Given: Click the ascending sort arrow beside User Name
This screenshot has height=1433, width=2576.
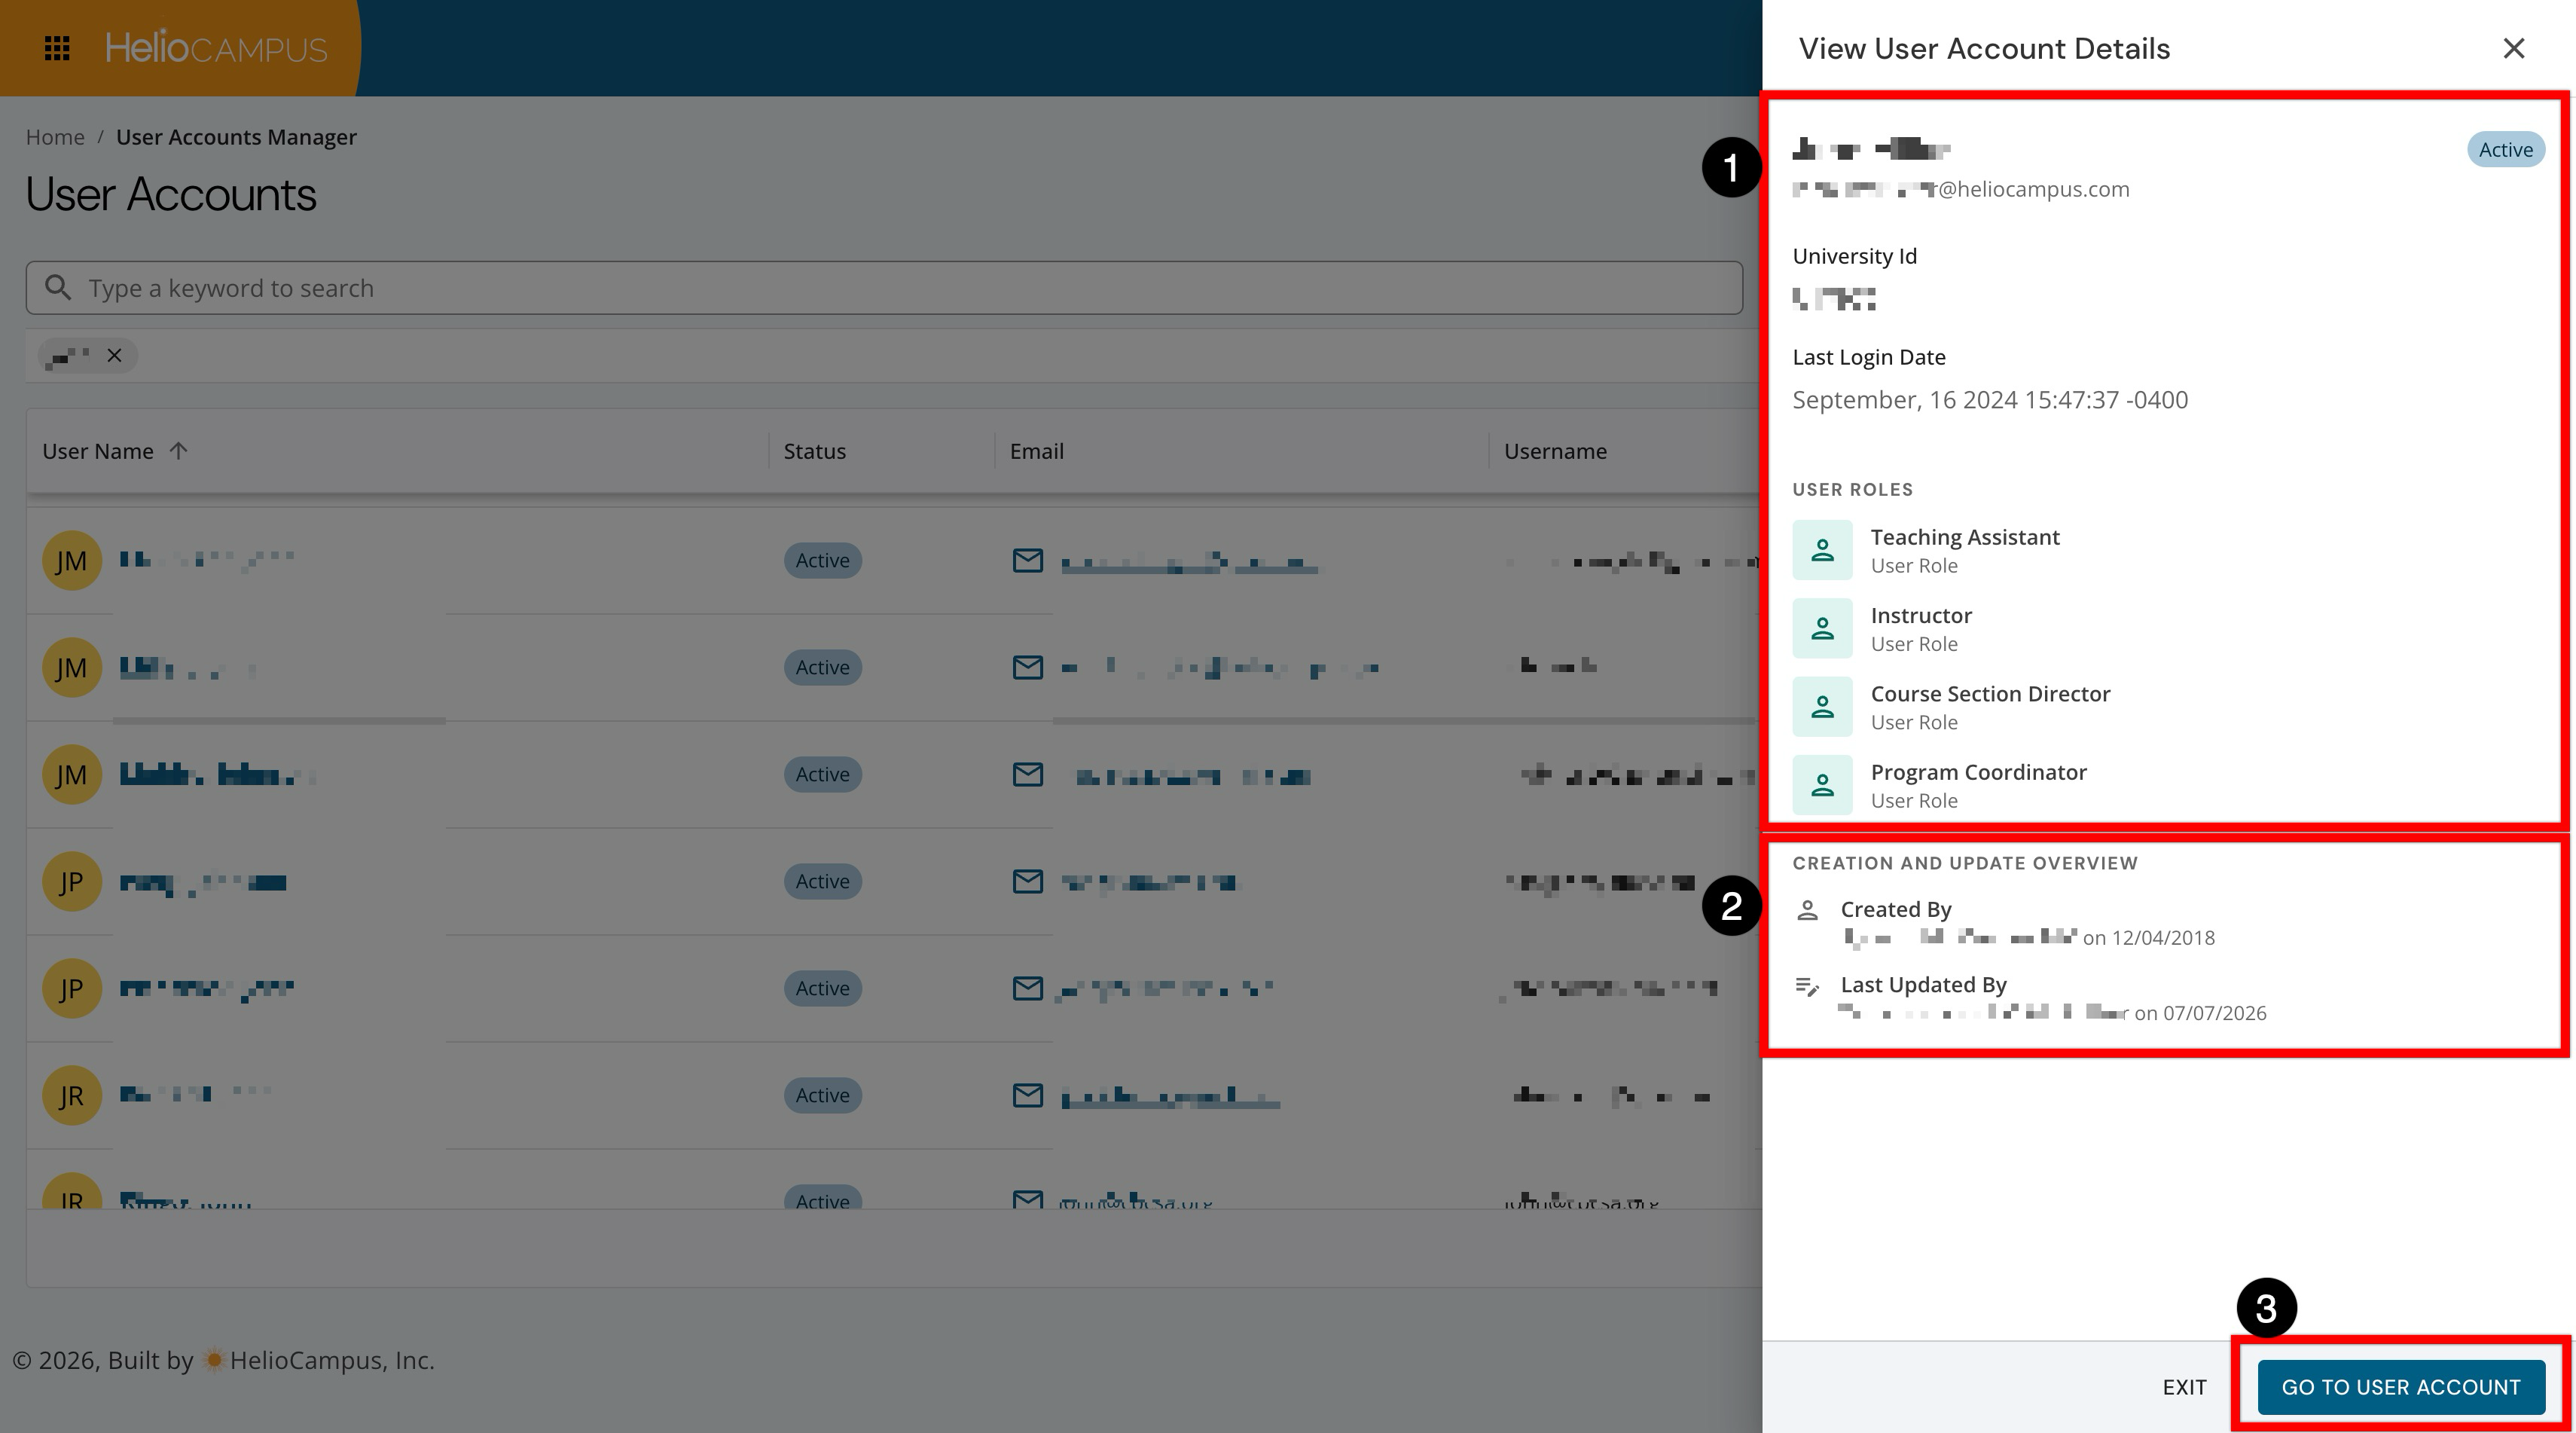Looking at the screenshot, I should coord(178,451).
